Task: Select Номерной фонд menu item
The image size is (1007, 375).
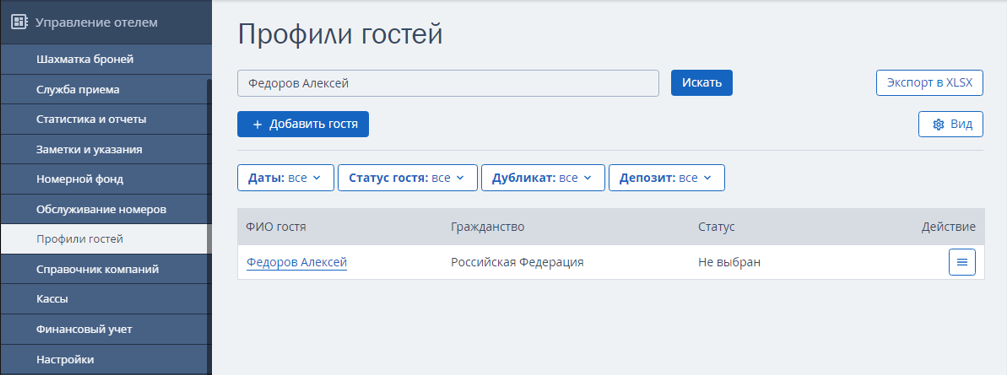Action: (105, 179)
